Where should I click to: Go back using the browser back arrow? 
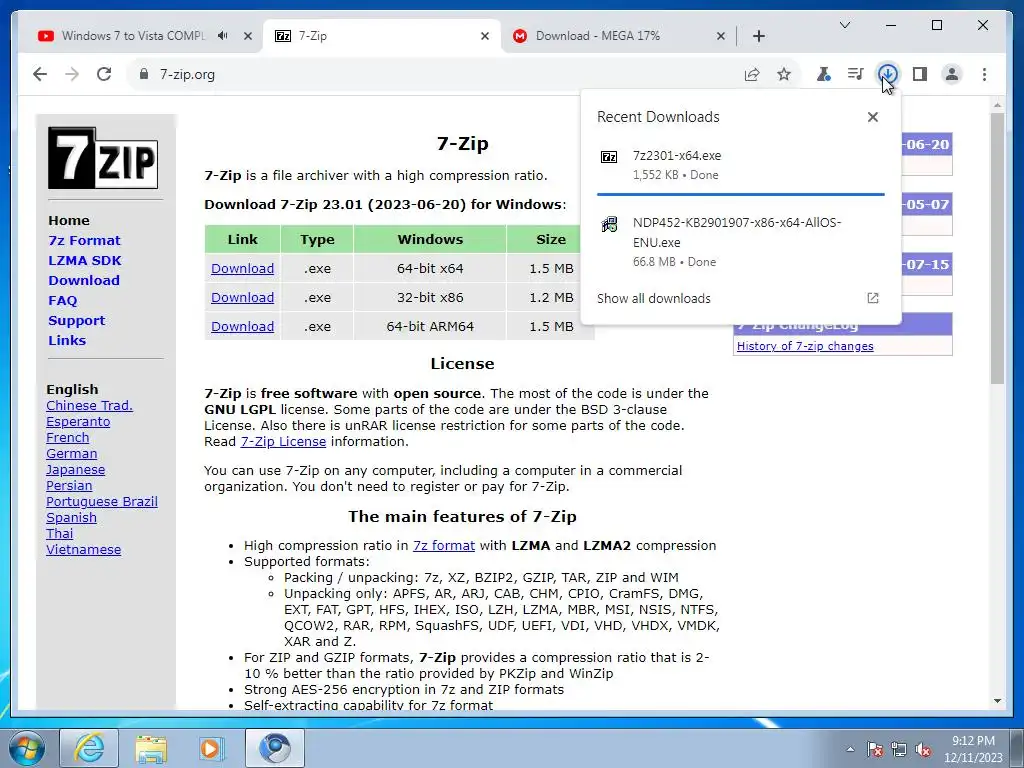(40, 74)
